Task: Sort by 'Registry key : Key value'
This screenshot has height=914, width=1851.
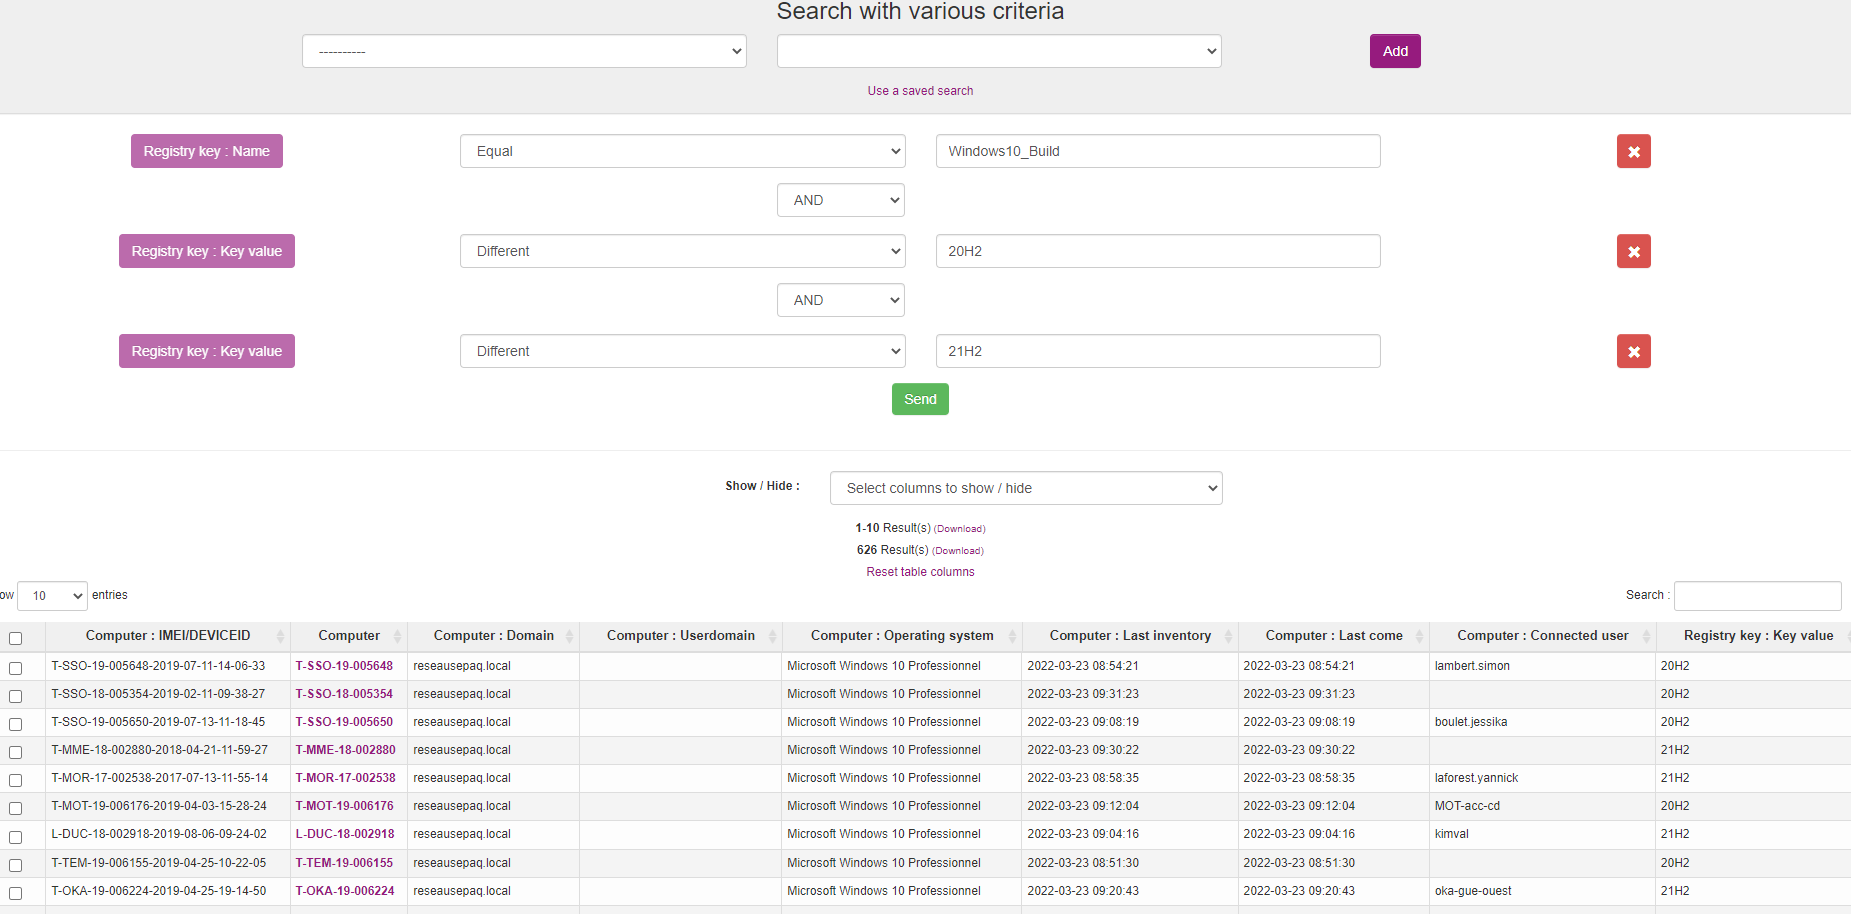Action: point(1759,636)
